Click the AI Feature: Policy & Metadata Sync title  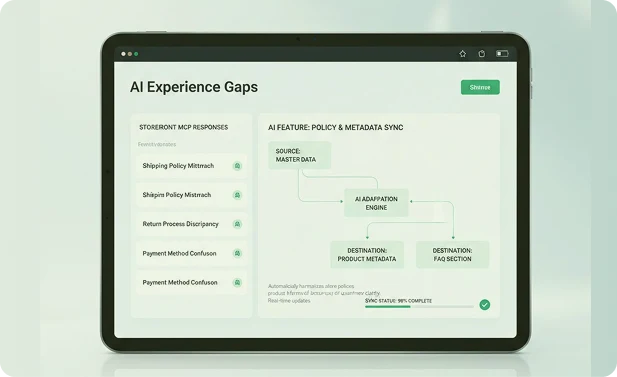(x=336, y=128)
